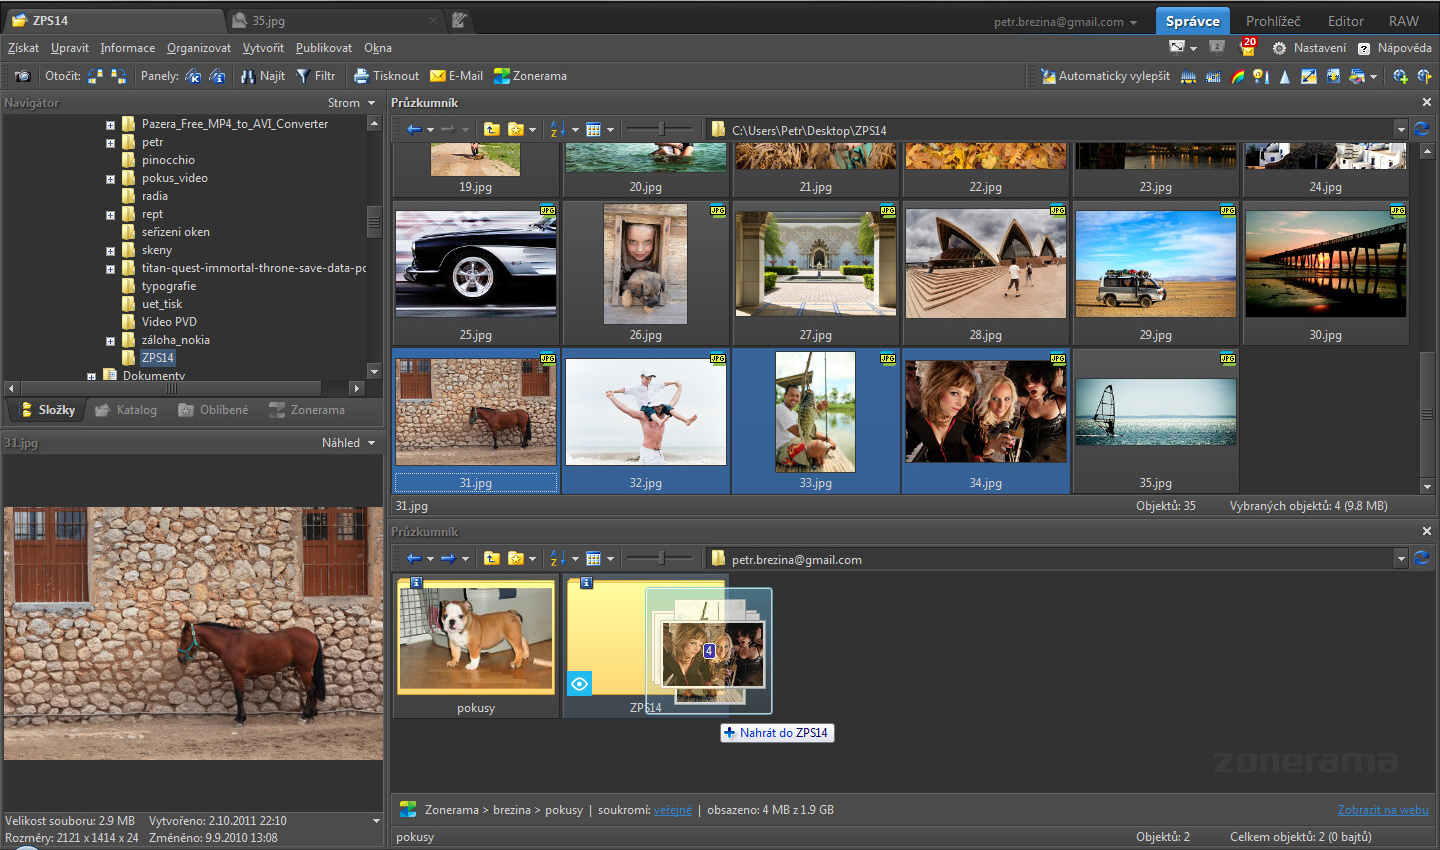Open the Levels histogram icon
Screen dimensions: 1440x850
1188,76
